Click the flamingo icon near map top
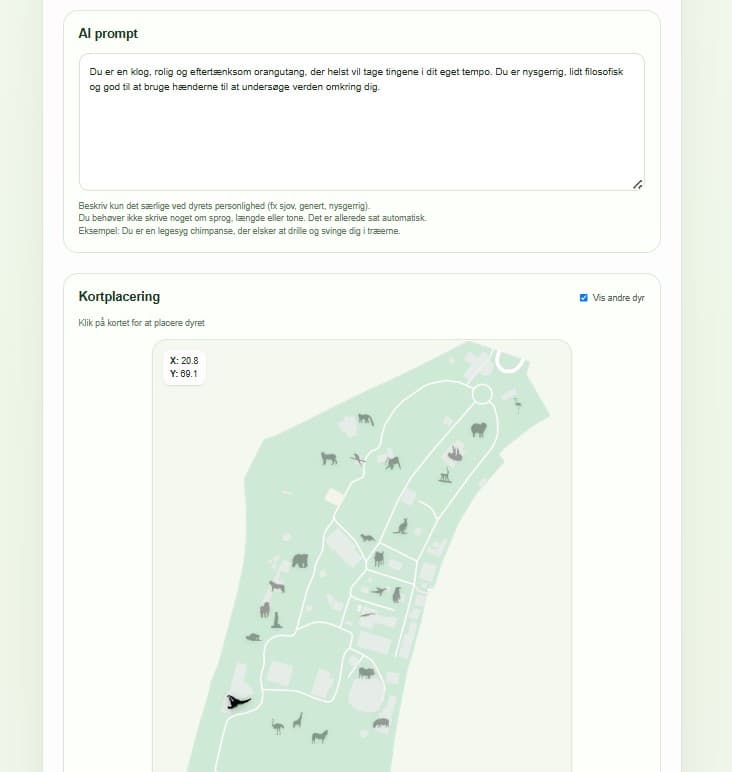This screenshot has width=732, height=772. tap(518, 406)
